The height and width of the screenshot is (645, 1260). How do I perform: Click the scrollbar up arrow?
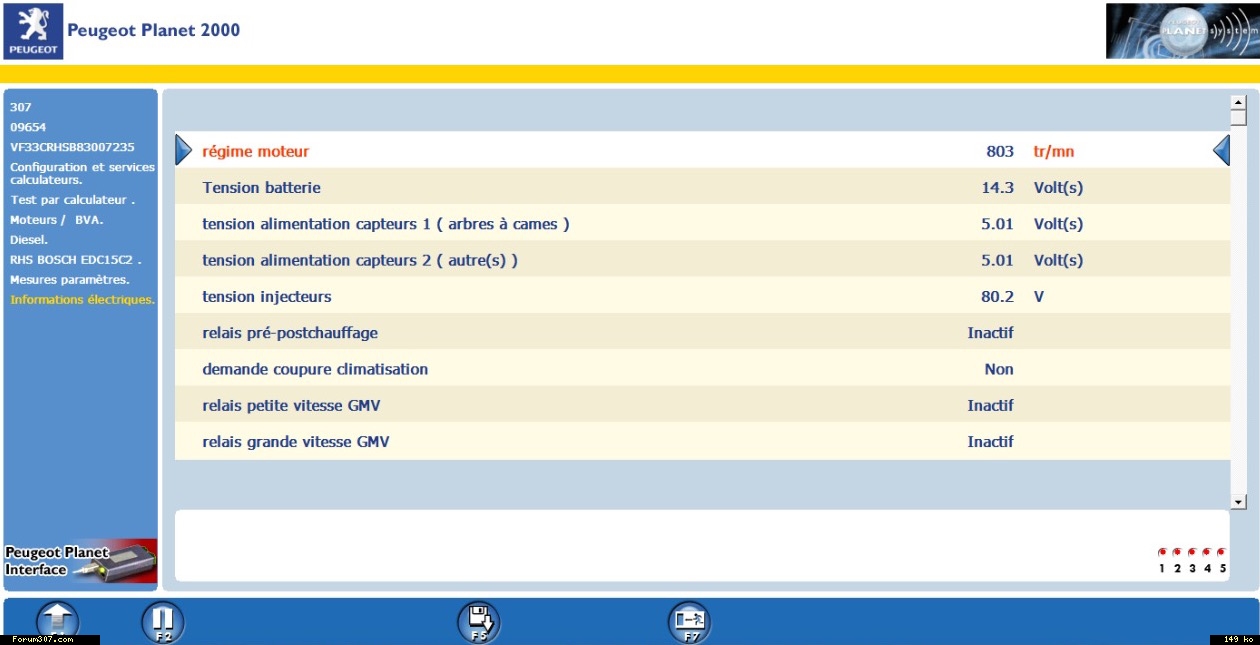[x=1238, y=102]
